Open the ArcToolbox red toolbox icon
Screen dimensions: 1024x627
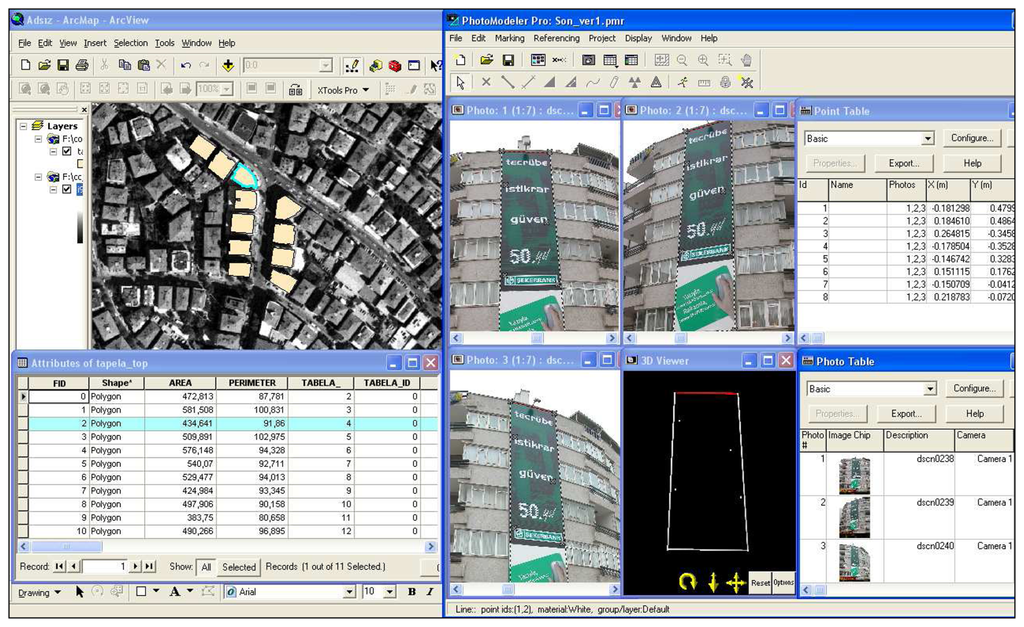pos(395,65)
